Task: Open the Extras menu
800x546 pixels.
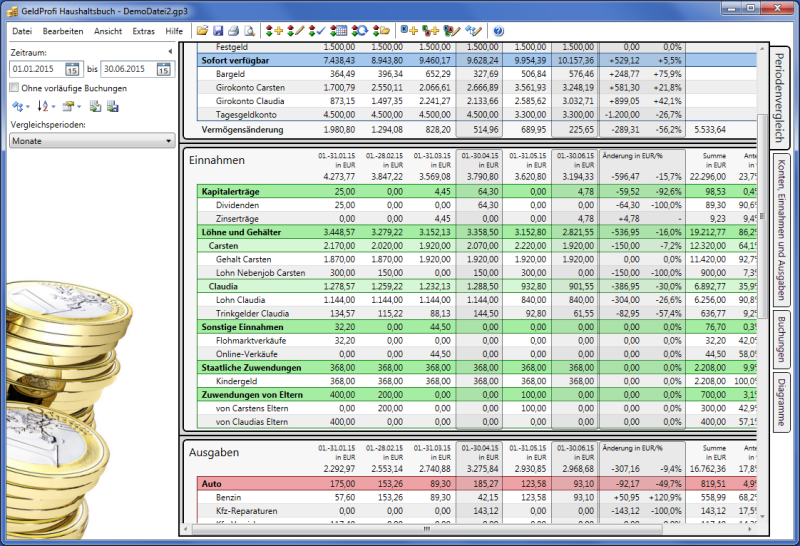Action: (143, 32)
